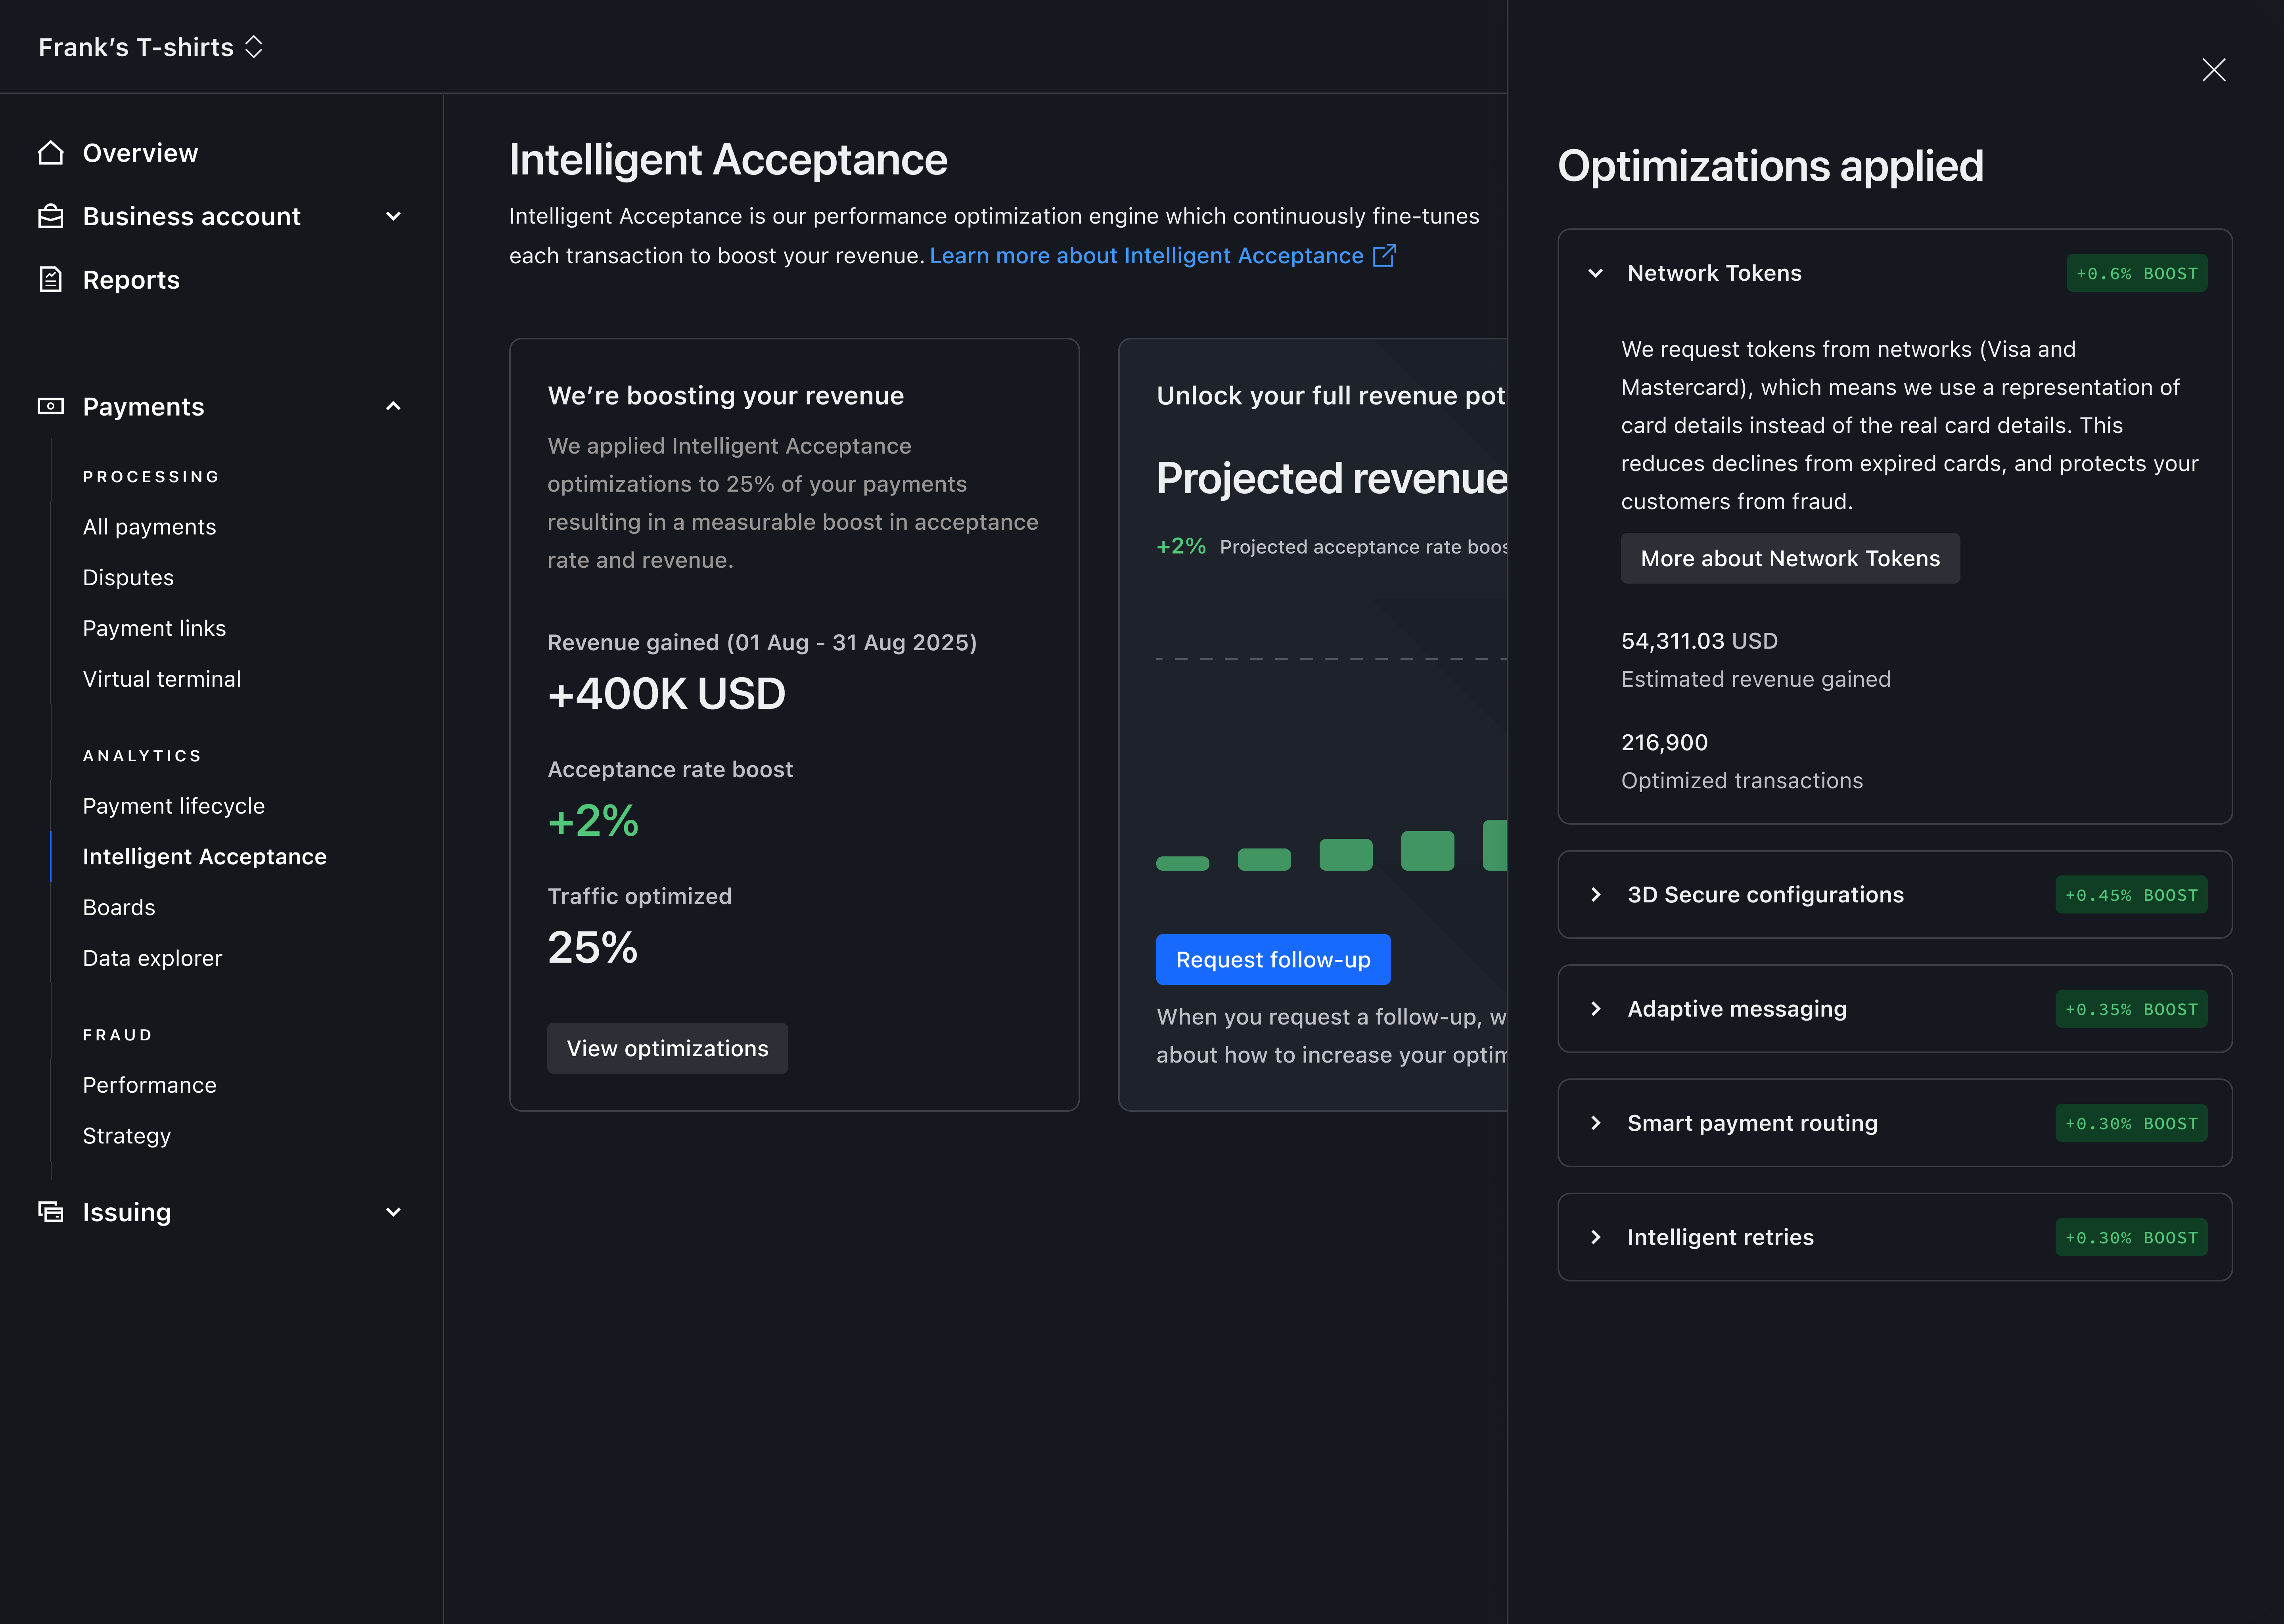Click the 54,311.03 USD value
Screen dimensions: 2284x1624
pos(1699,641)
